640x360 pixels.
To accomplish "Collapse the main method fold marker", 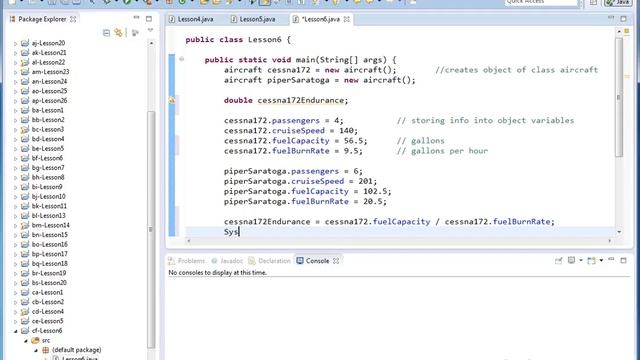I will (182, 59).
